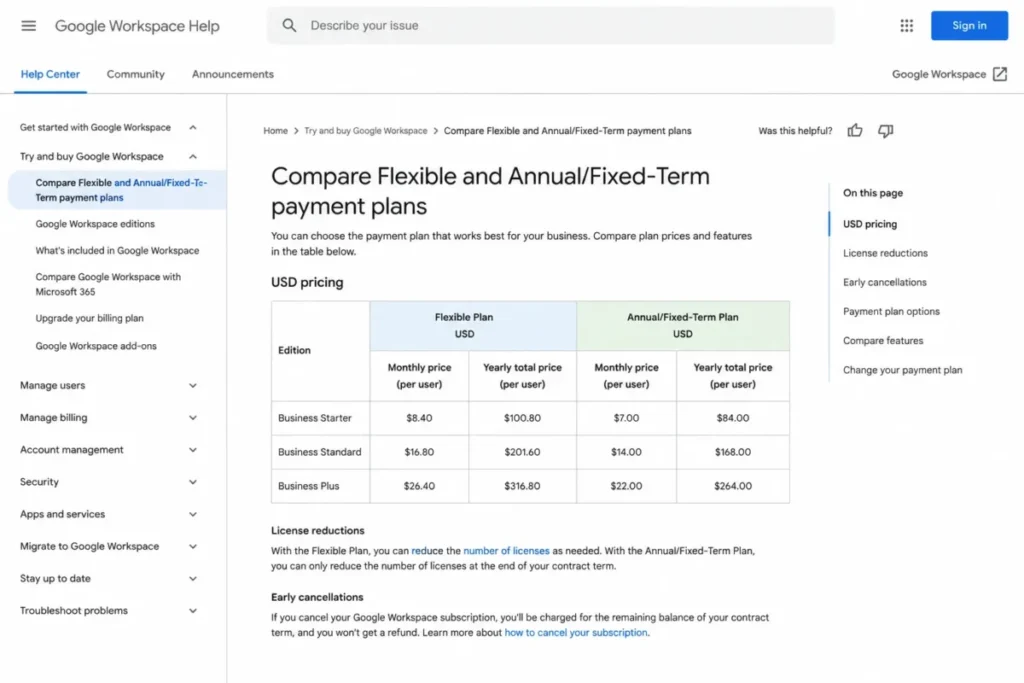Screen dimensions: 1024x683
Task: Switch to the Help Center tab
Action: point(50,74)
